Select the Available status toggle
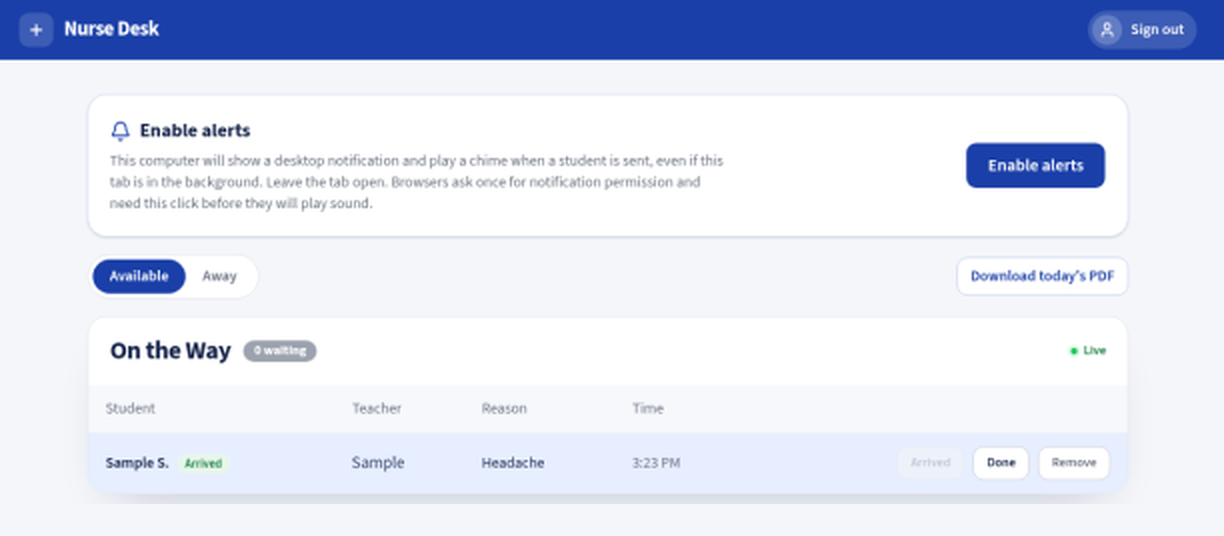This screenshot has width=1224, height=536. (139, 276)
